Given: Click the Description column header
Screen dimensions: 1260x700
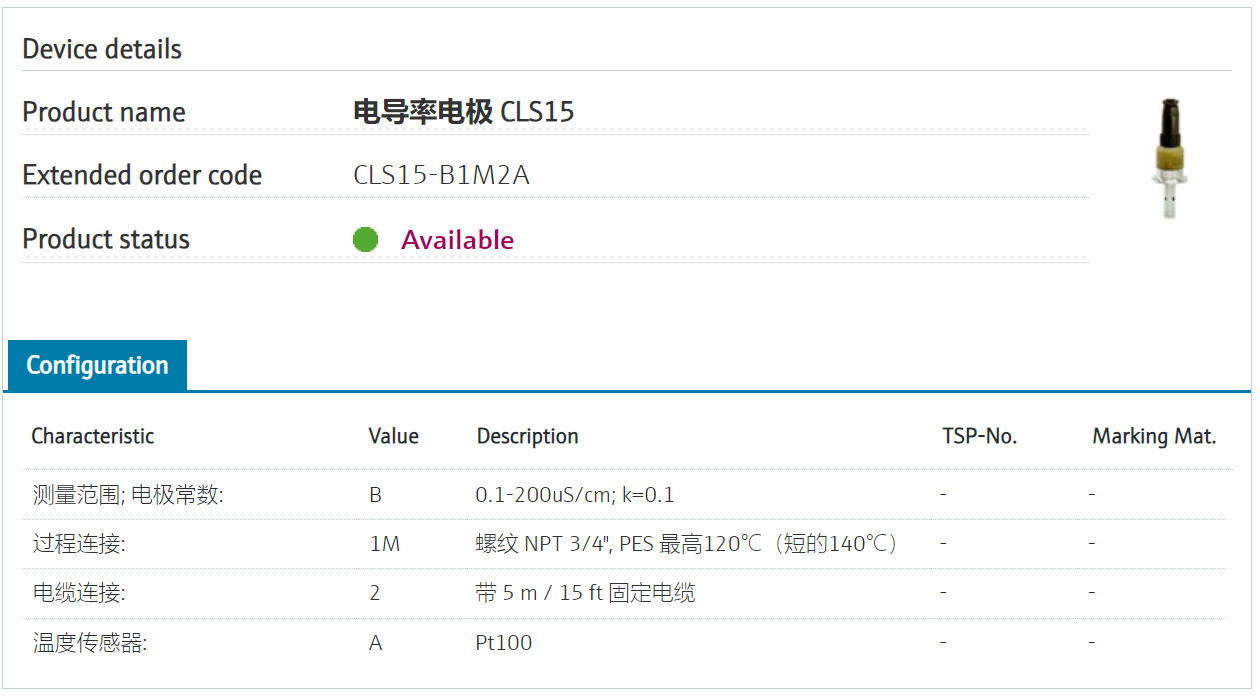Looking at the screenshot, I should click(x=527, y=436).
